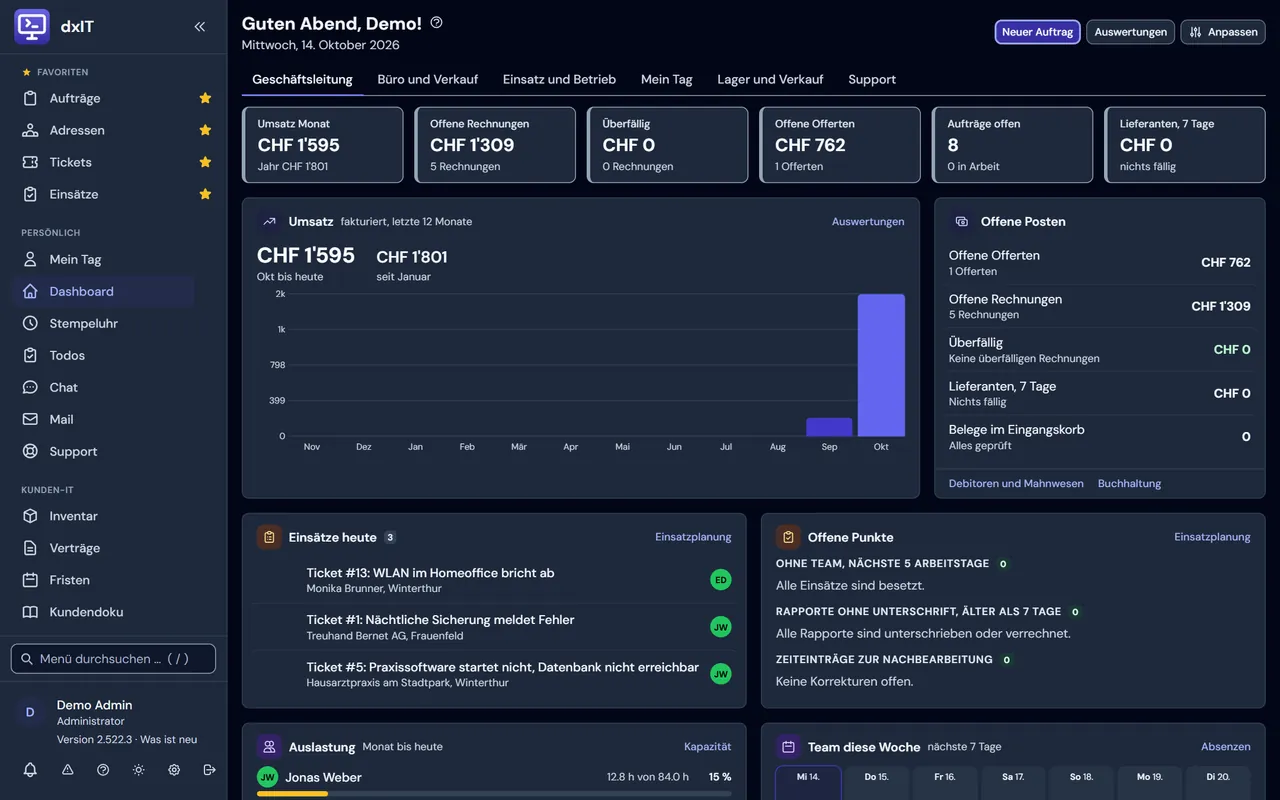The width and height of the screenshot is (1280, 800).
Task: Click the question mark icon in sidebar footer
Action: pyautogui.click(x=103, y=769)
